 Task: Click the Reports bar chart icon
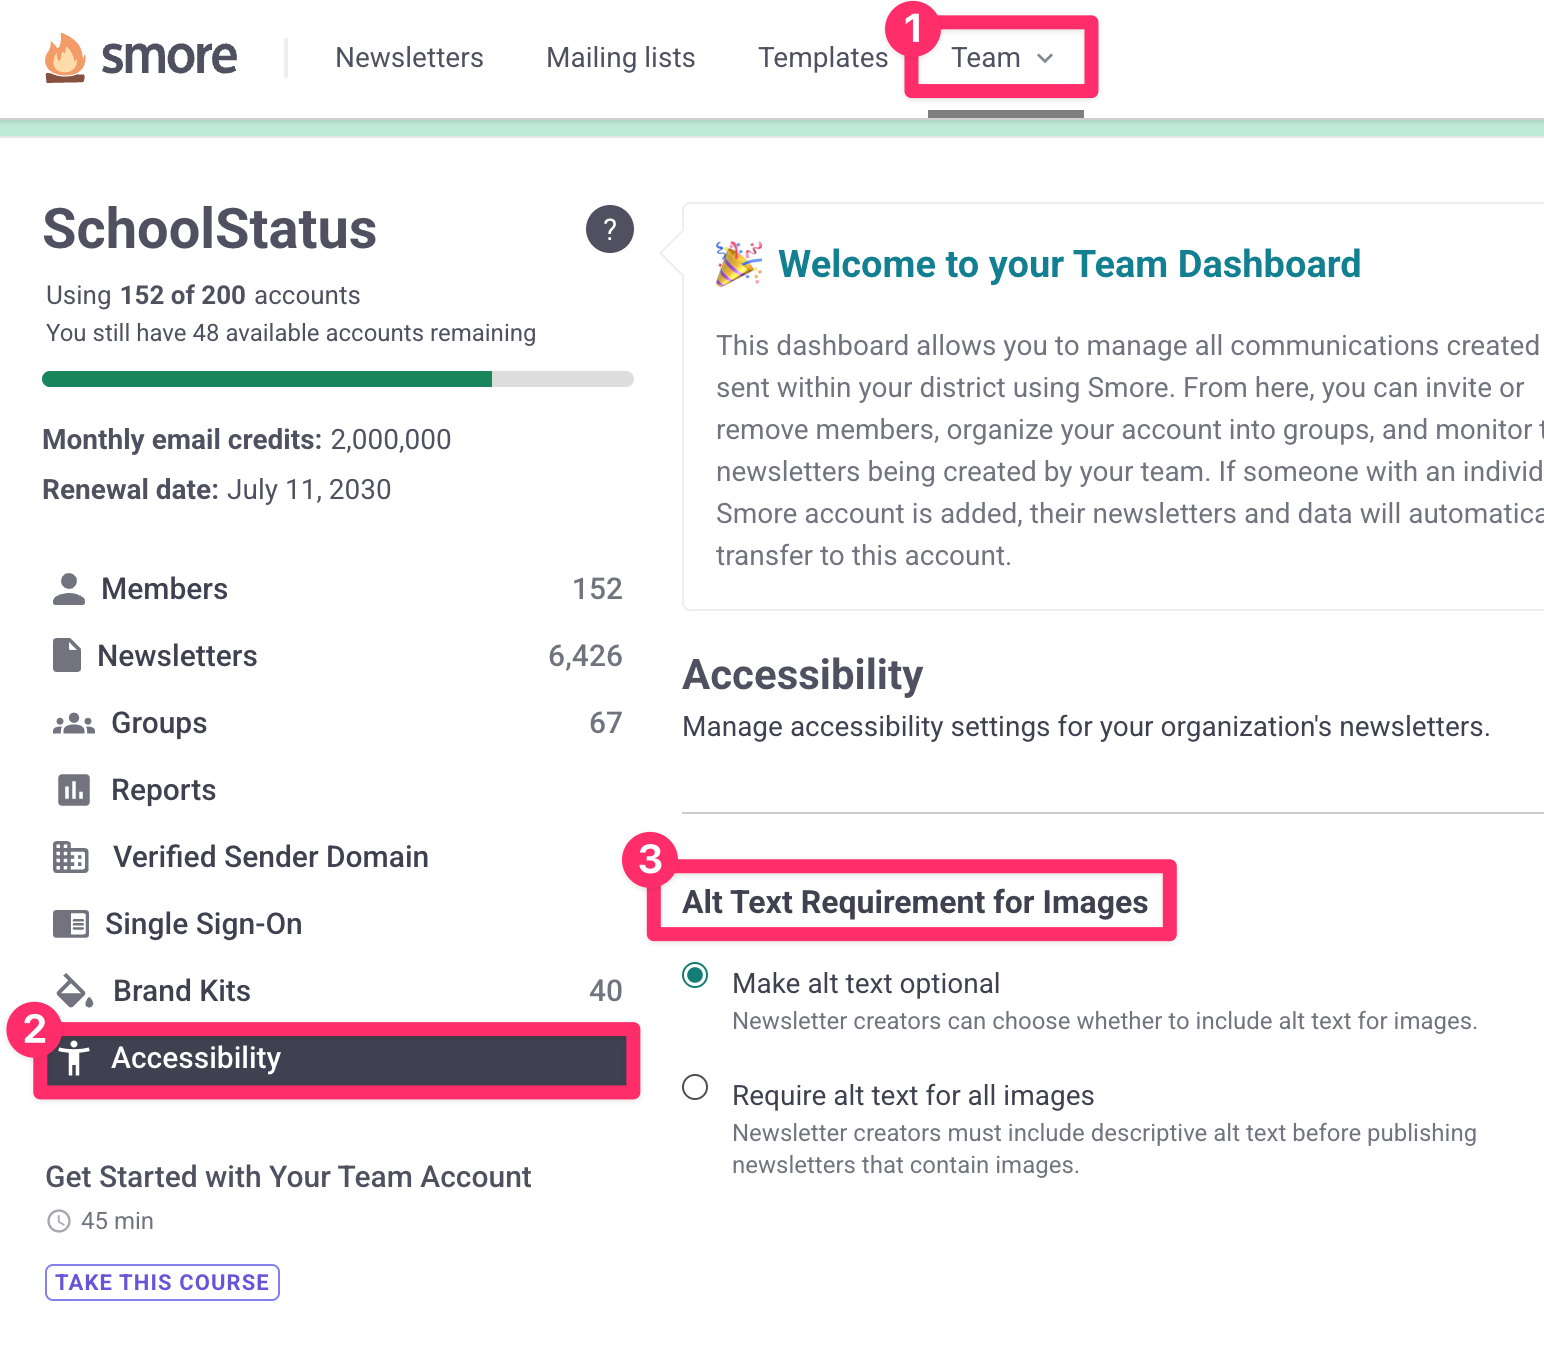[x=74, y=790]
